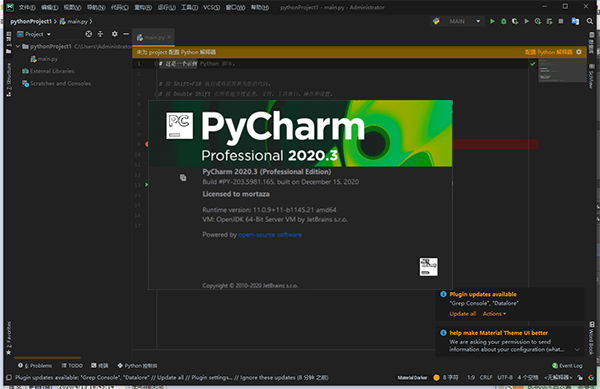This screenshot has width=600, height=389.
Task: Open the 帮助 (Help) menu
Action: pyautogui.click(x=260, y=7)
